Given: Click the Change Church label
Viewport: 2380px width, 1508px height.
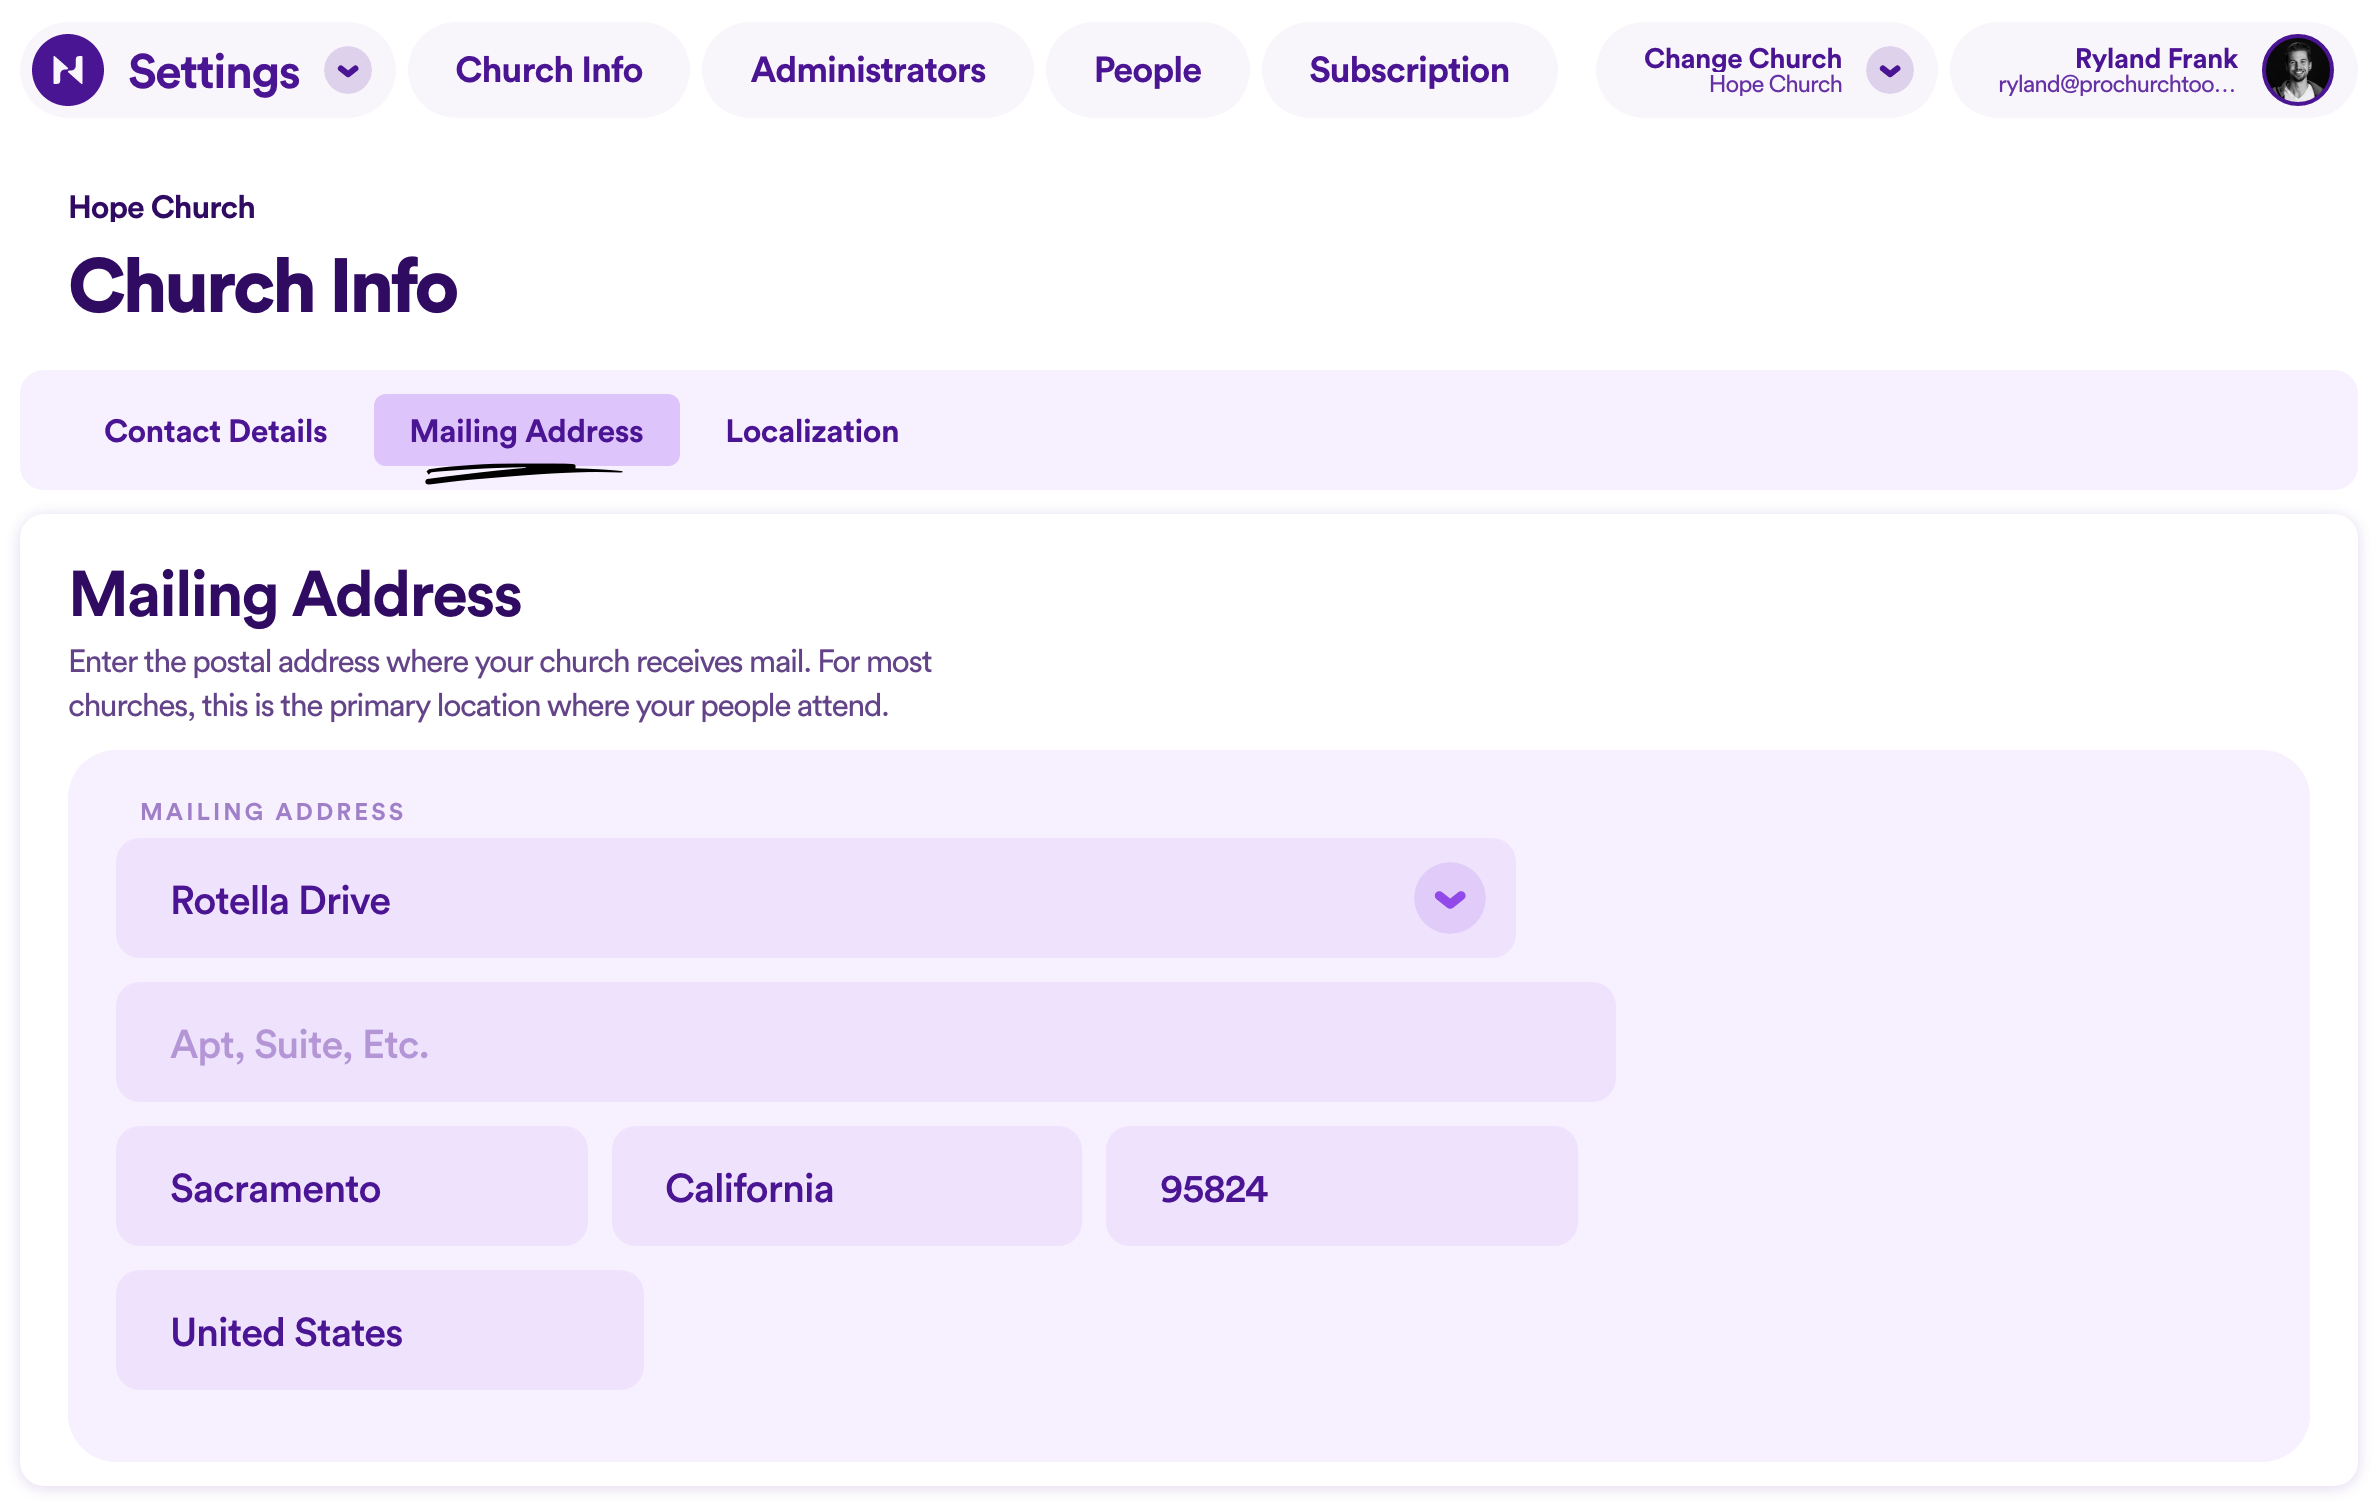Looking at the screenshot, I should [x=1742, y=58].
